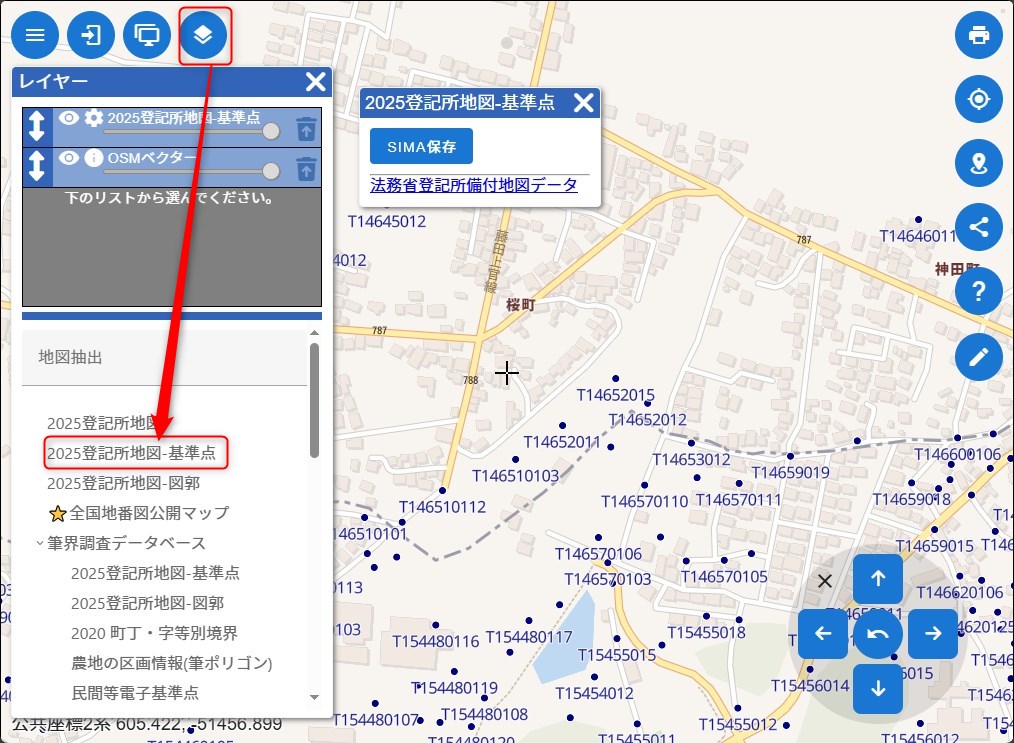Click the pencil edit button

click(978, 356)
